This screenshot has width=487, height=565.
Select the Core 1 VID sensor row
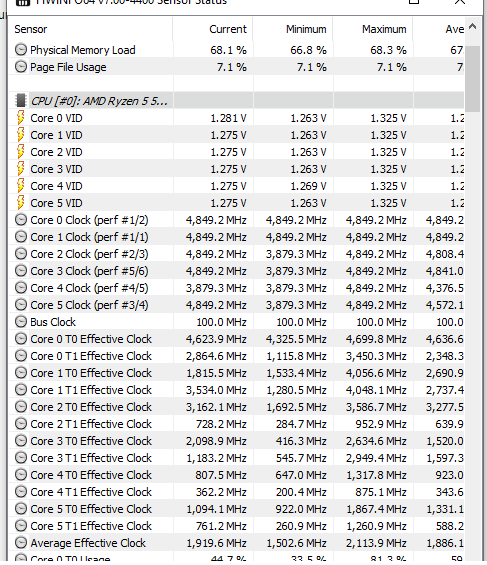point(236,135)
